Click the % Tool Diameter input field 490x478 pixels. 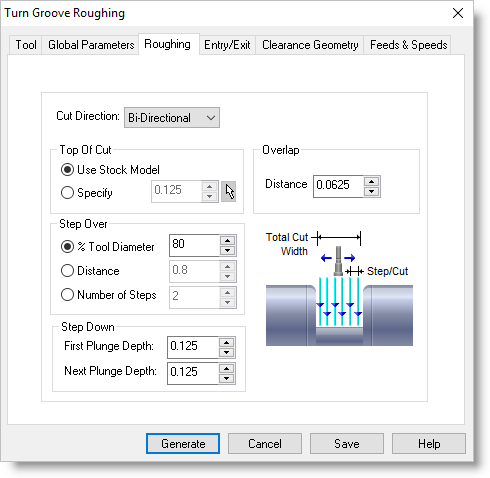point(194,245)
